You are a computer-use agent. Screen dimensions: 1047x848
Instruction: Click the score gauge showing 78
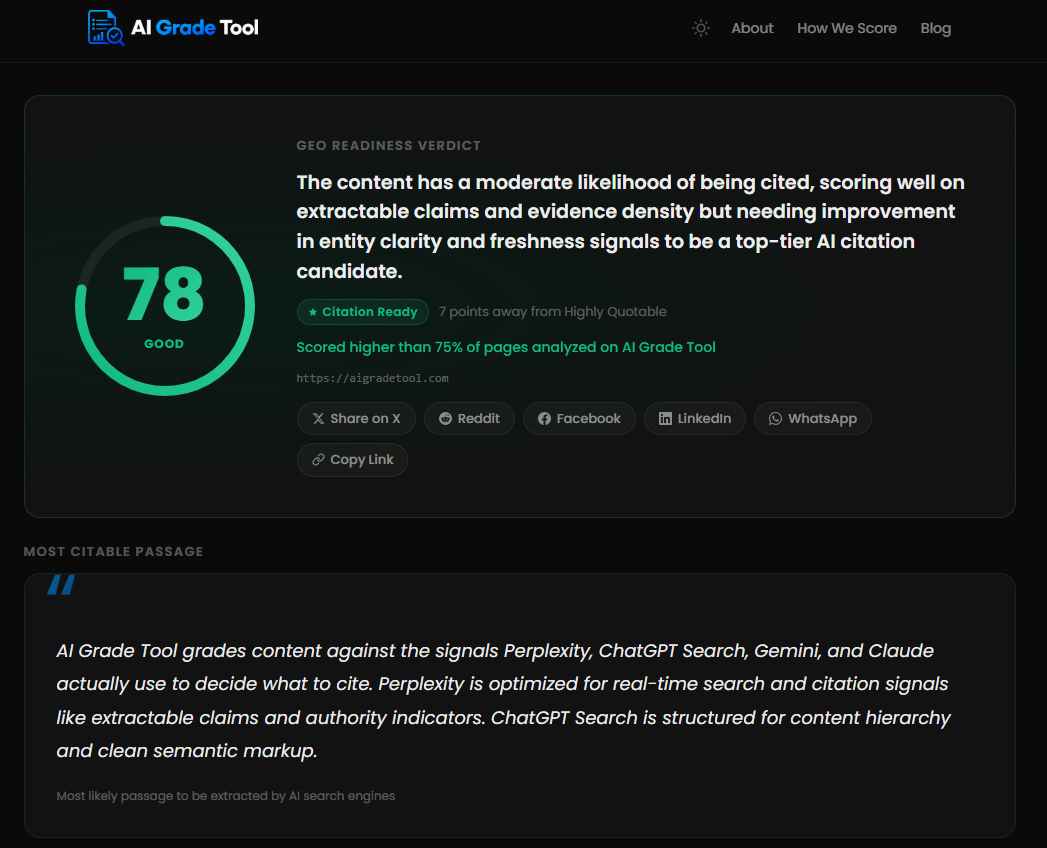point(164,306)
